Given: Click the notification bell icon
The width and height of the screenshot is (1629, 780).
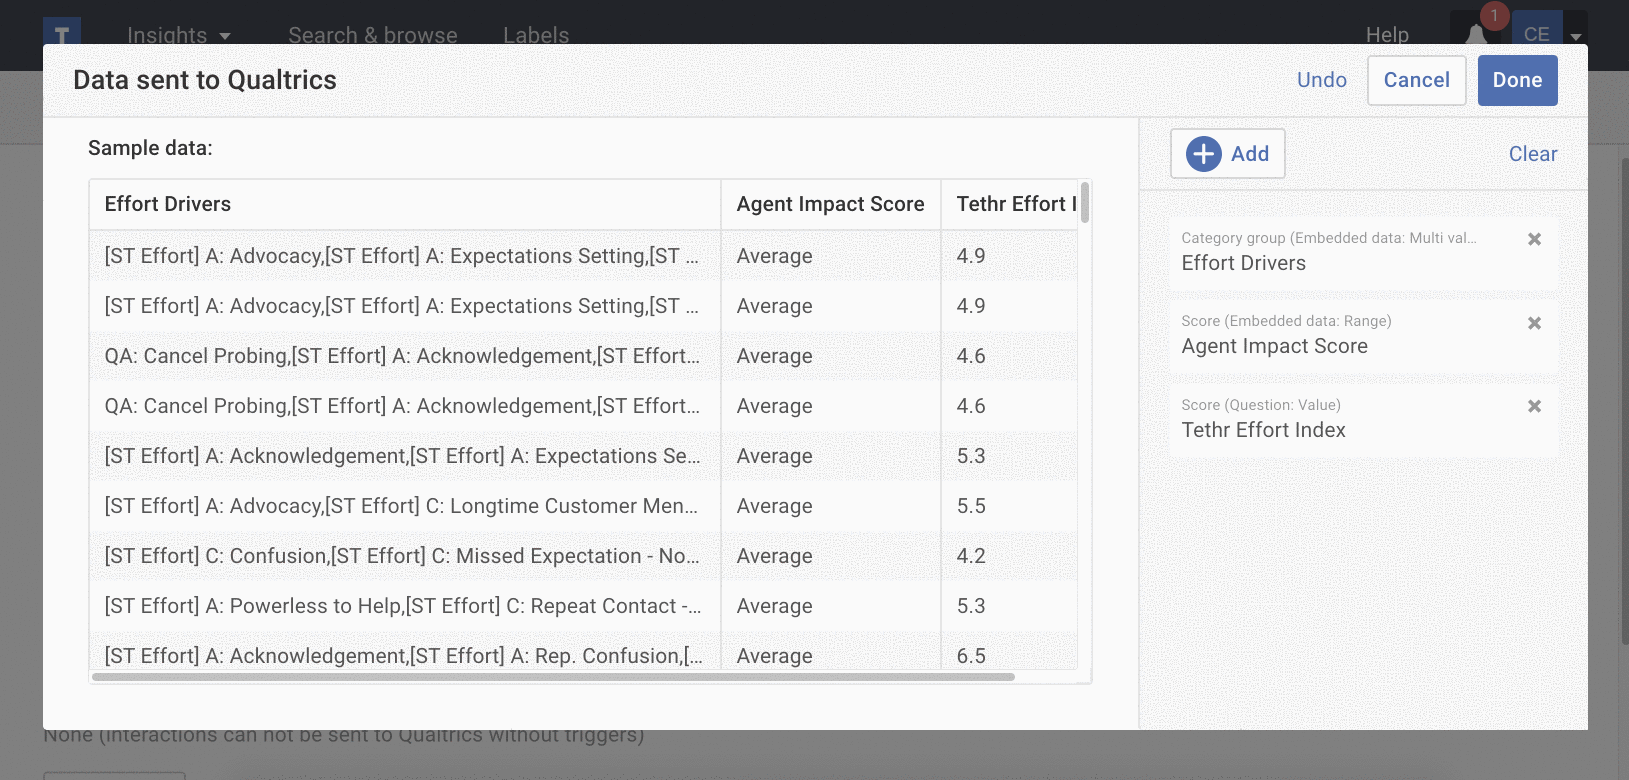Looking at the screenshot, I should pyautogui.click(x=1476, y=33).
